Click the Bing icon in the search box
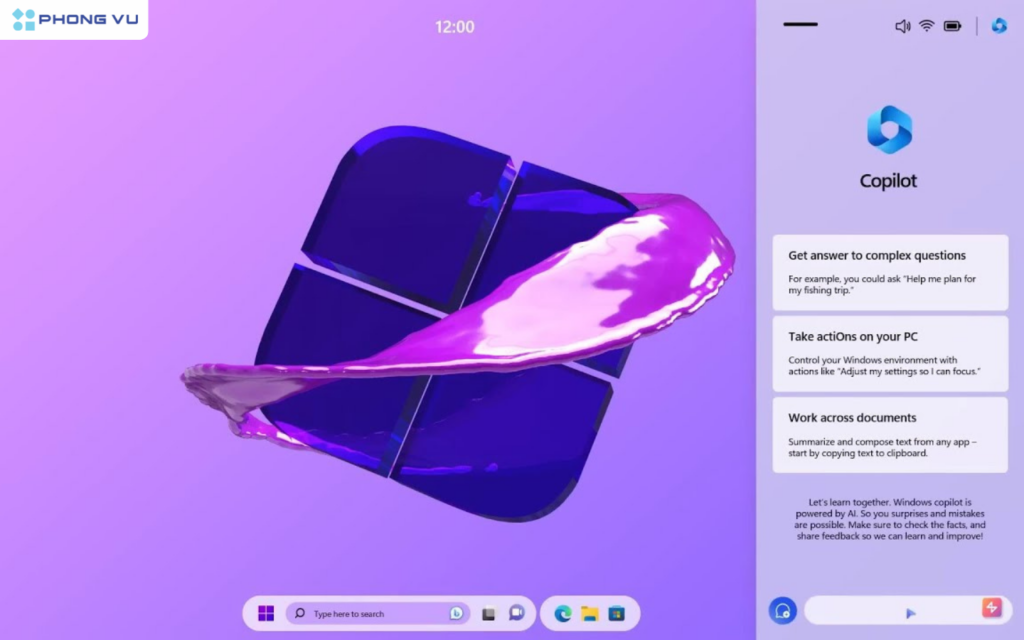This screenshot has width=1024, height=640. pyautogui.click(x=456, y=613)
